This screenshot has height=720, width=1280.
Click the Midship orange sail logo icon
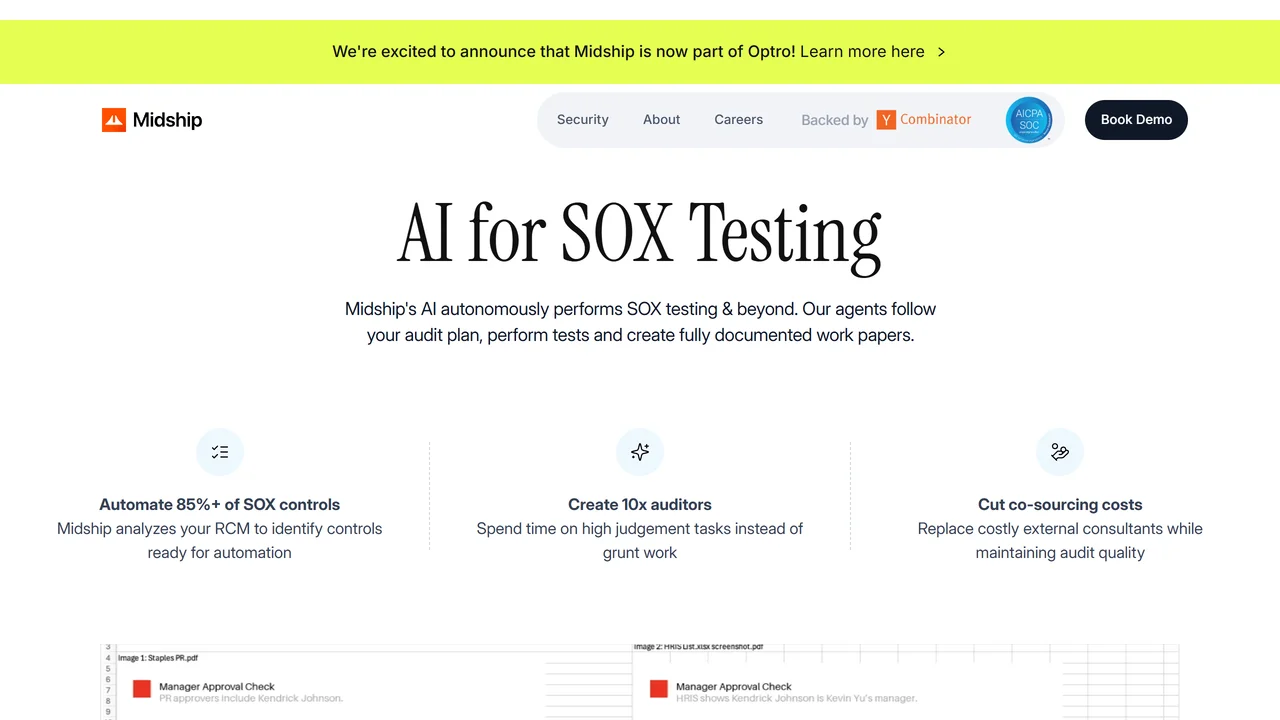click(114, 120)
